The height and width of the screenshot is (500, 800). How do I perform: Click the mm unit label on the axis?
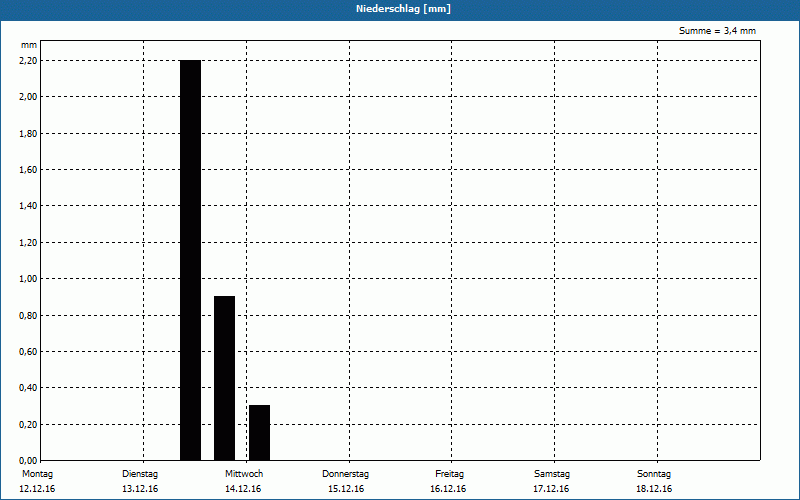point(29,45)
